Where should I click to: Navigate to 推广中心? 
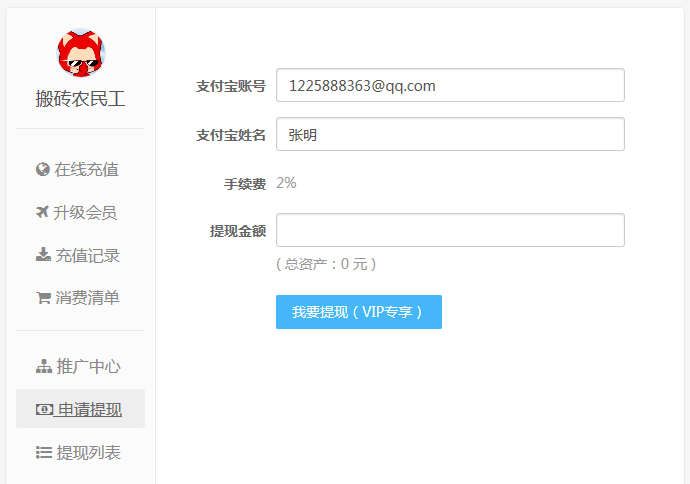(88, 367)
